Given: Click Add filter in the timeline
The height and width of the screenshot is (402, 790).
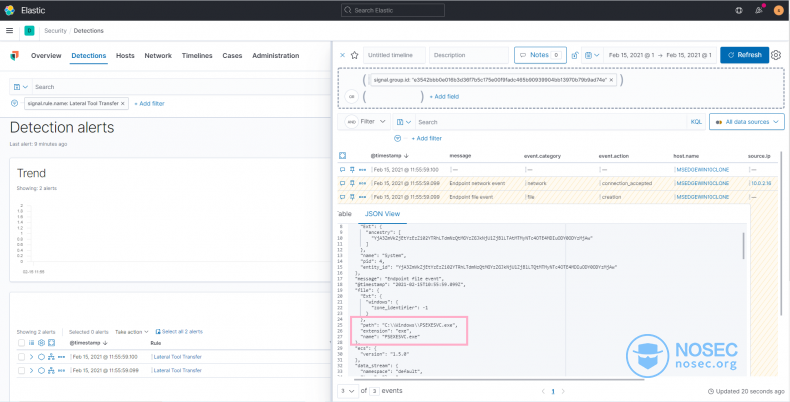Looking at the screenshot, I should click(427, 138).
